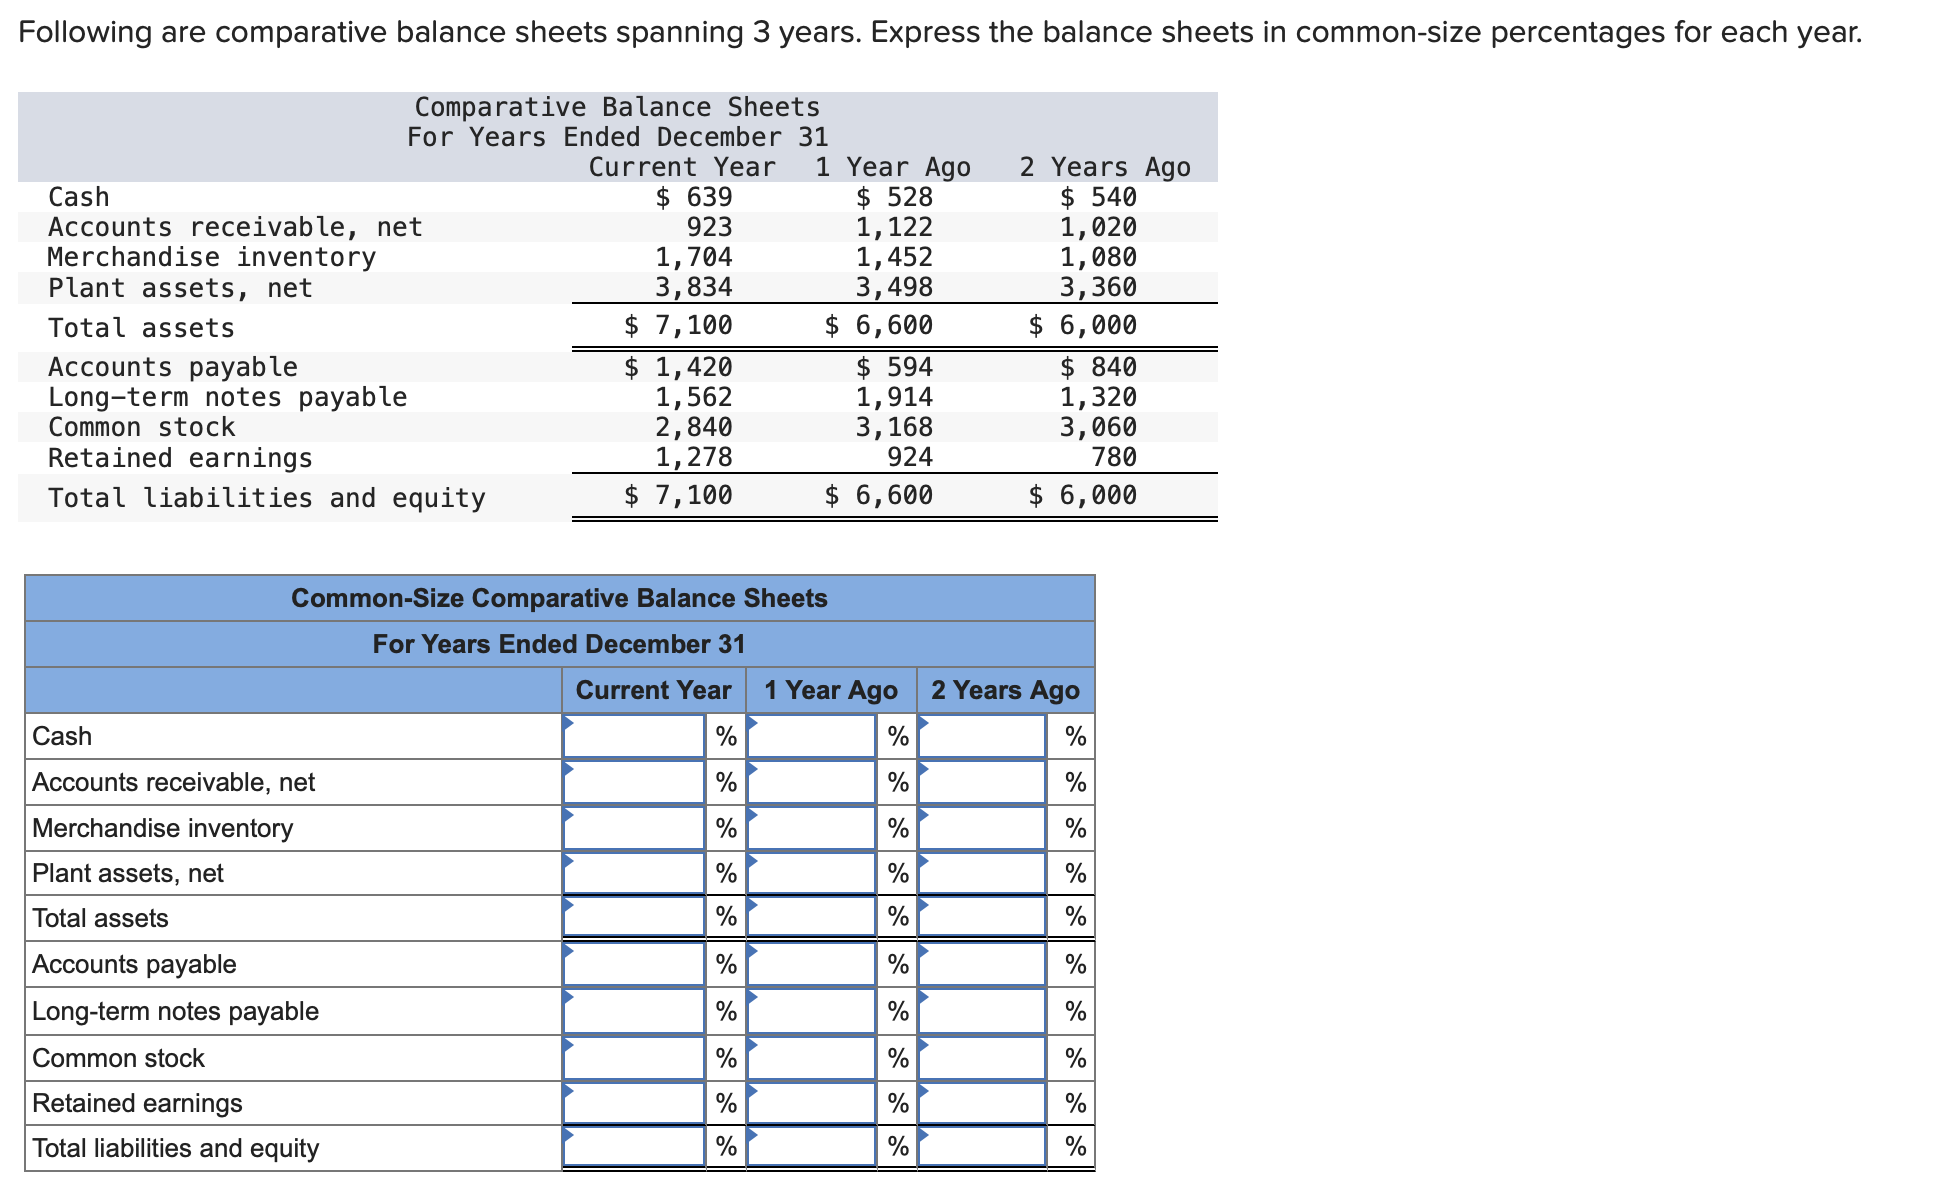
Task: Click Total liabilities and equity Current Year input
Action: 634,1147
